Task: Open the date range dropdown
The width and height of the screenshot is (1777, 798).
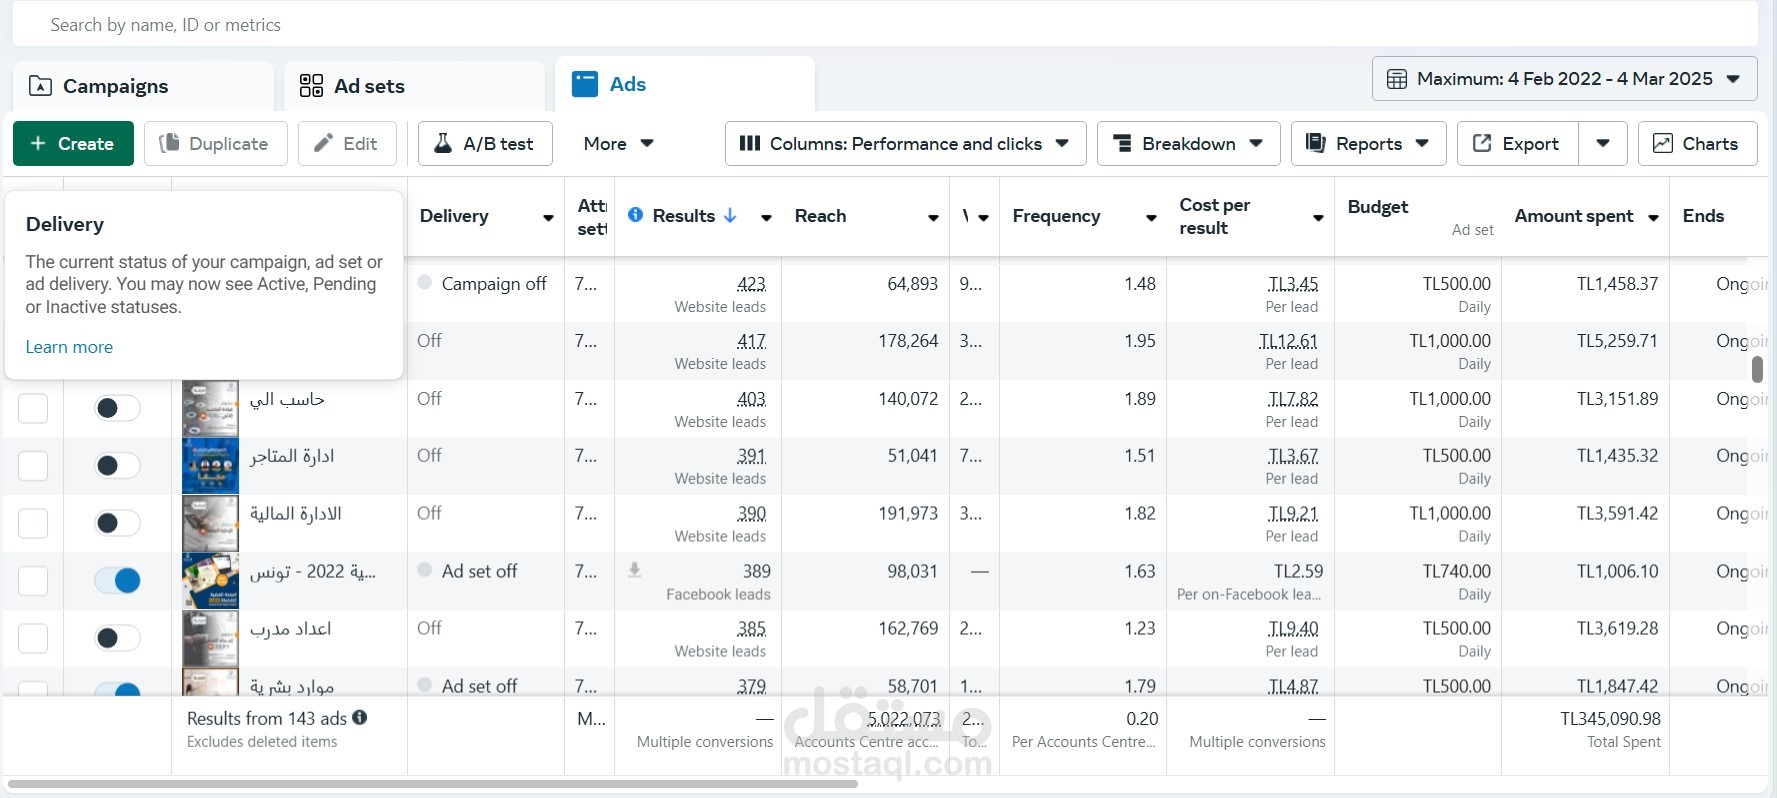Action: coord(1564,79)
